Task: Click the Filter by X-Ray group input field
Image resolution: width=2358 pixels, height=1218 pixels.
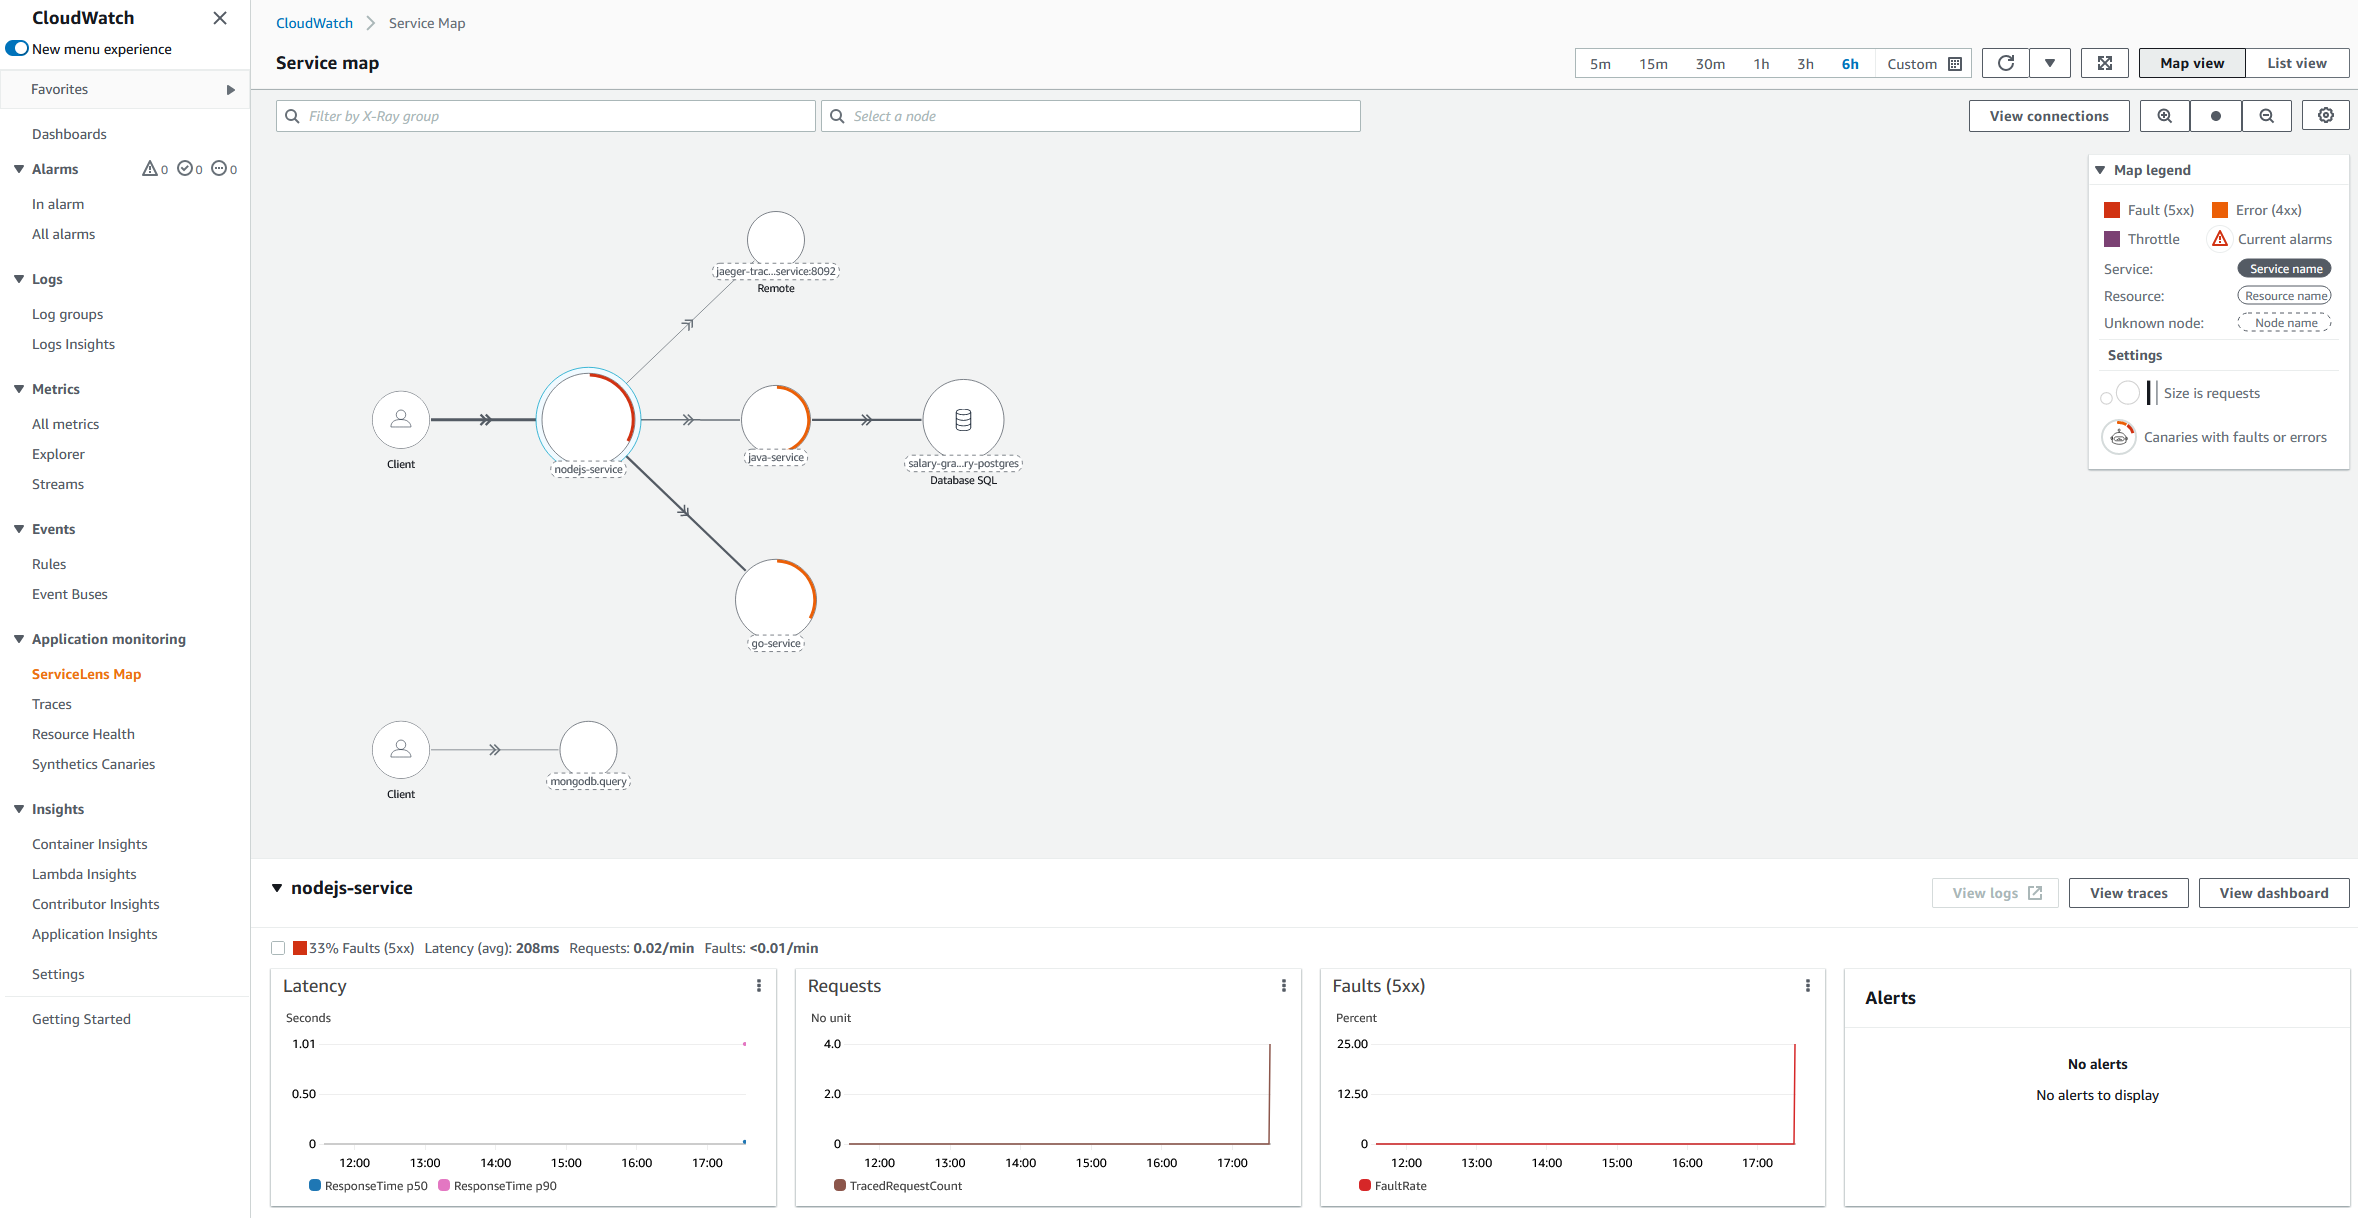Action: (544, 115)
